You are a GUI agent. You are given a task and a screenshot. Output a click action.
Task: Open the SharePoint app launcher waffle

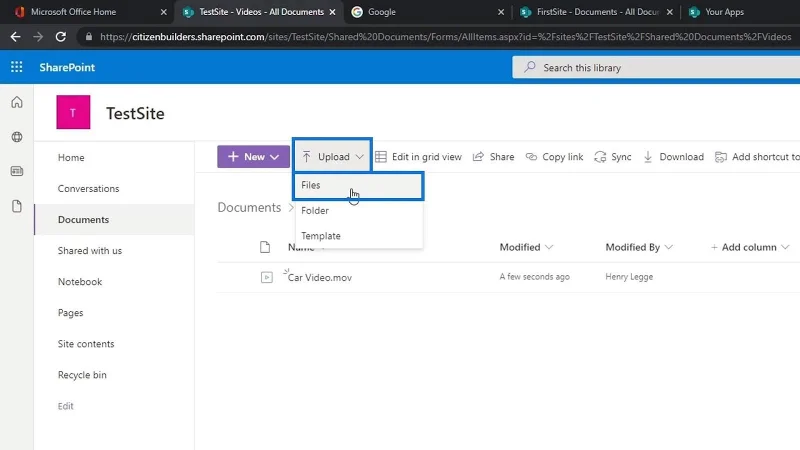[x=16, y=67]
